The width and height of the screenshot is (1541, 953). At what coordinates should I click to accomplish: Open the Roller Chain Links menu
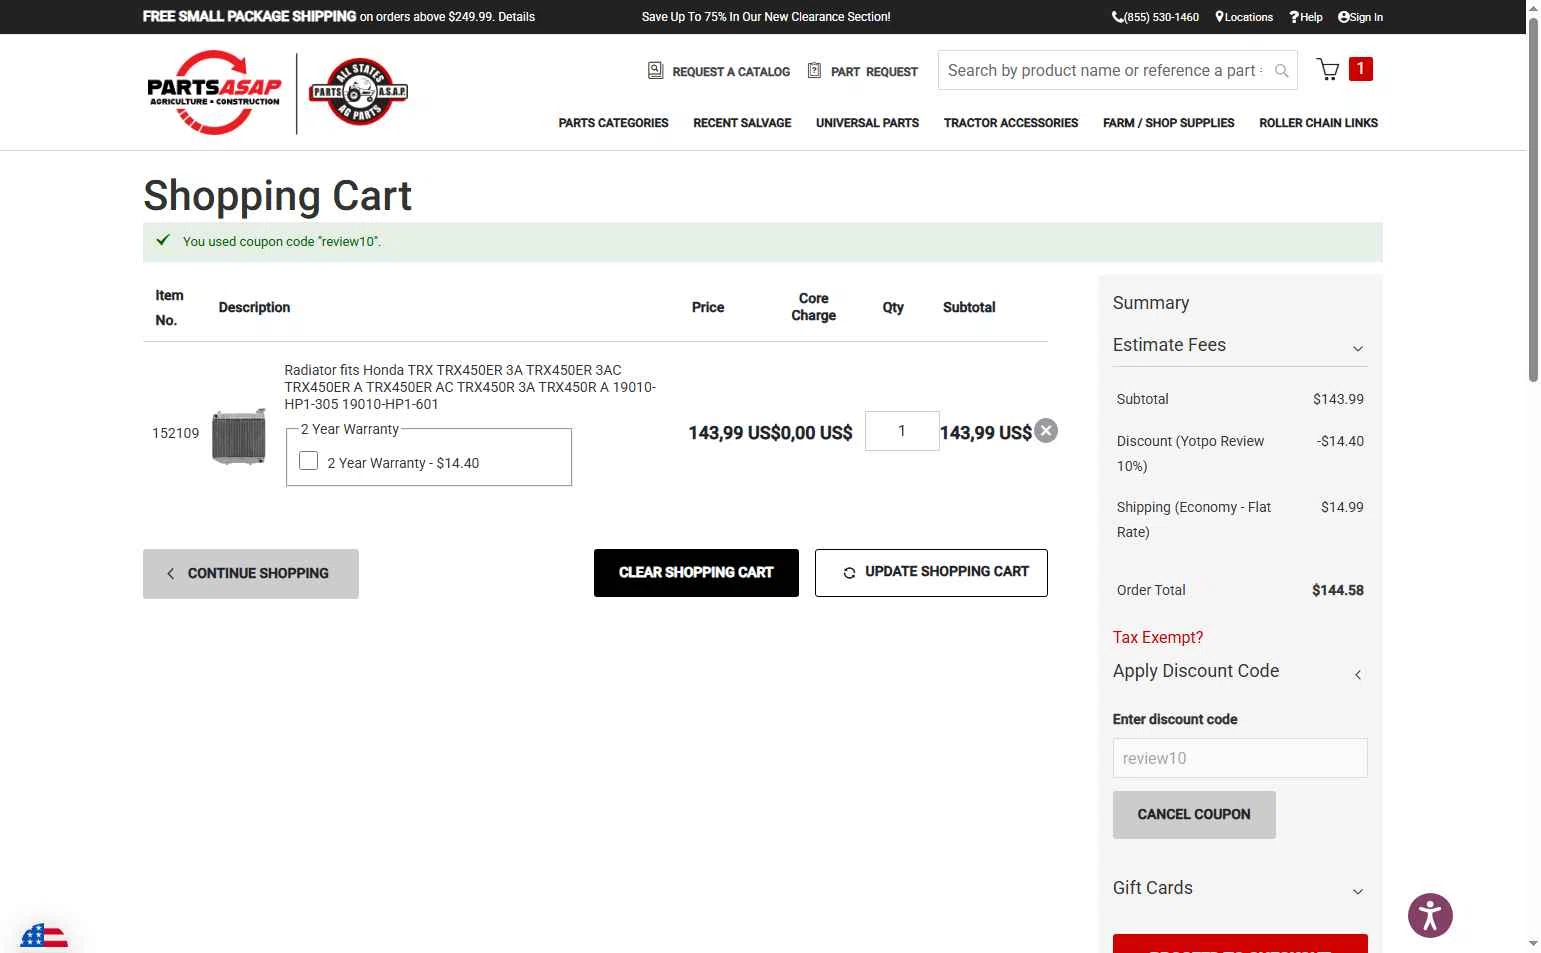[x=1318, y=123]
